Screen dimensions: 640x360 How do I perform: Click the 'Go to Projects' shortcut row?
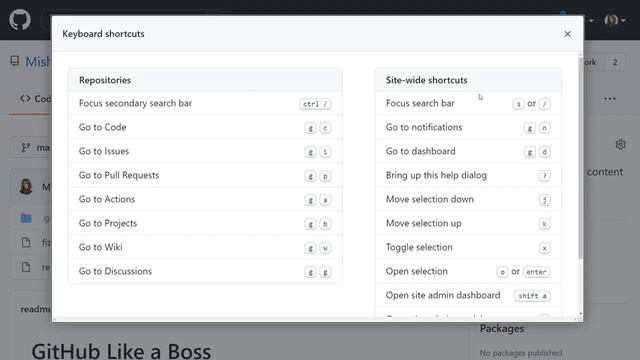205,223
